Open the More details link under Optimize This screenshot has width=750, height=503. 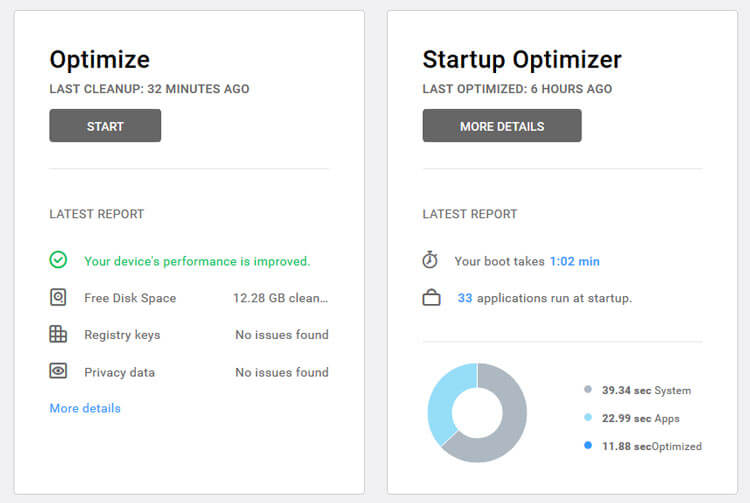point(85,408)
